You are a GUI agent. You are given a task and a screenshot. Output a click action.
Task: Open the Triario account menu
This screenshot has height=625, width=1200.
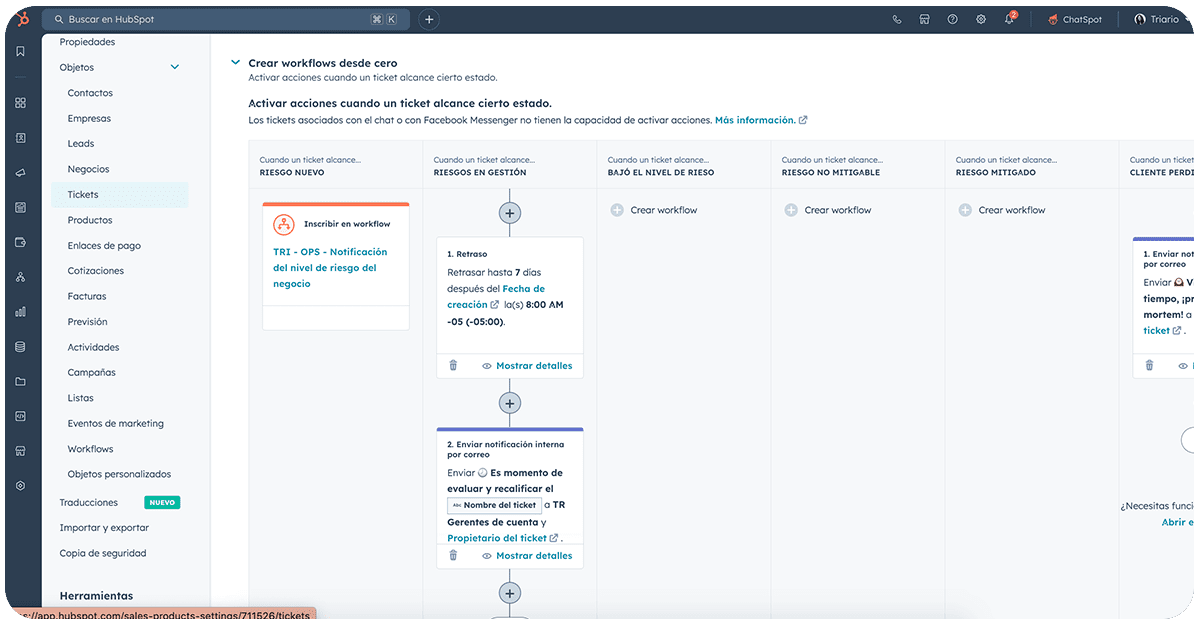pyautogui.click(x=1162, y=19)
